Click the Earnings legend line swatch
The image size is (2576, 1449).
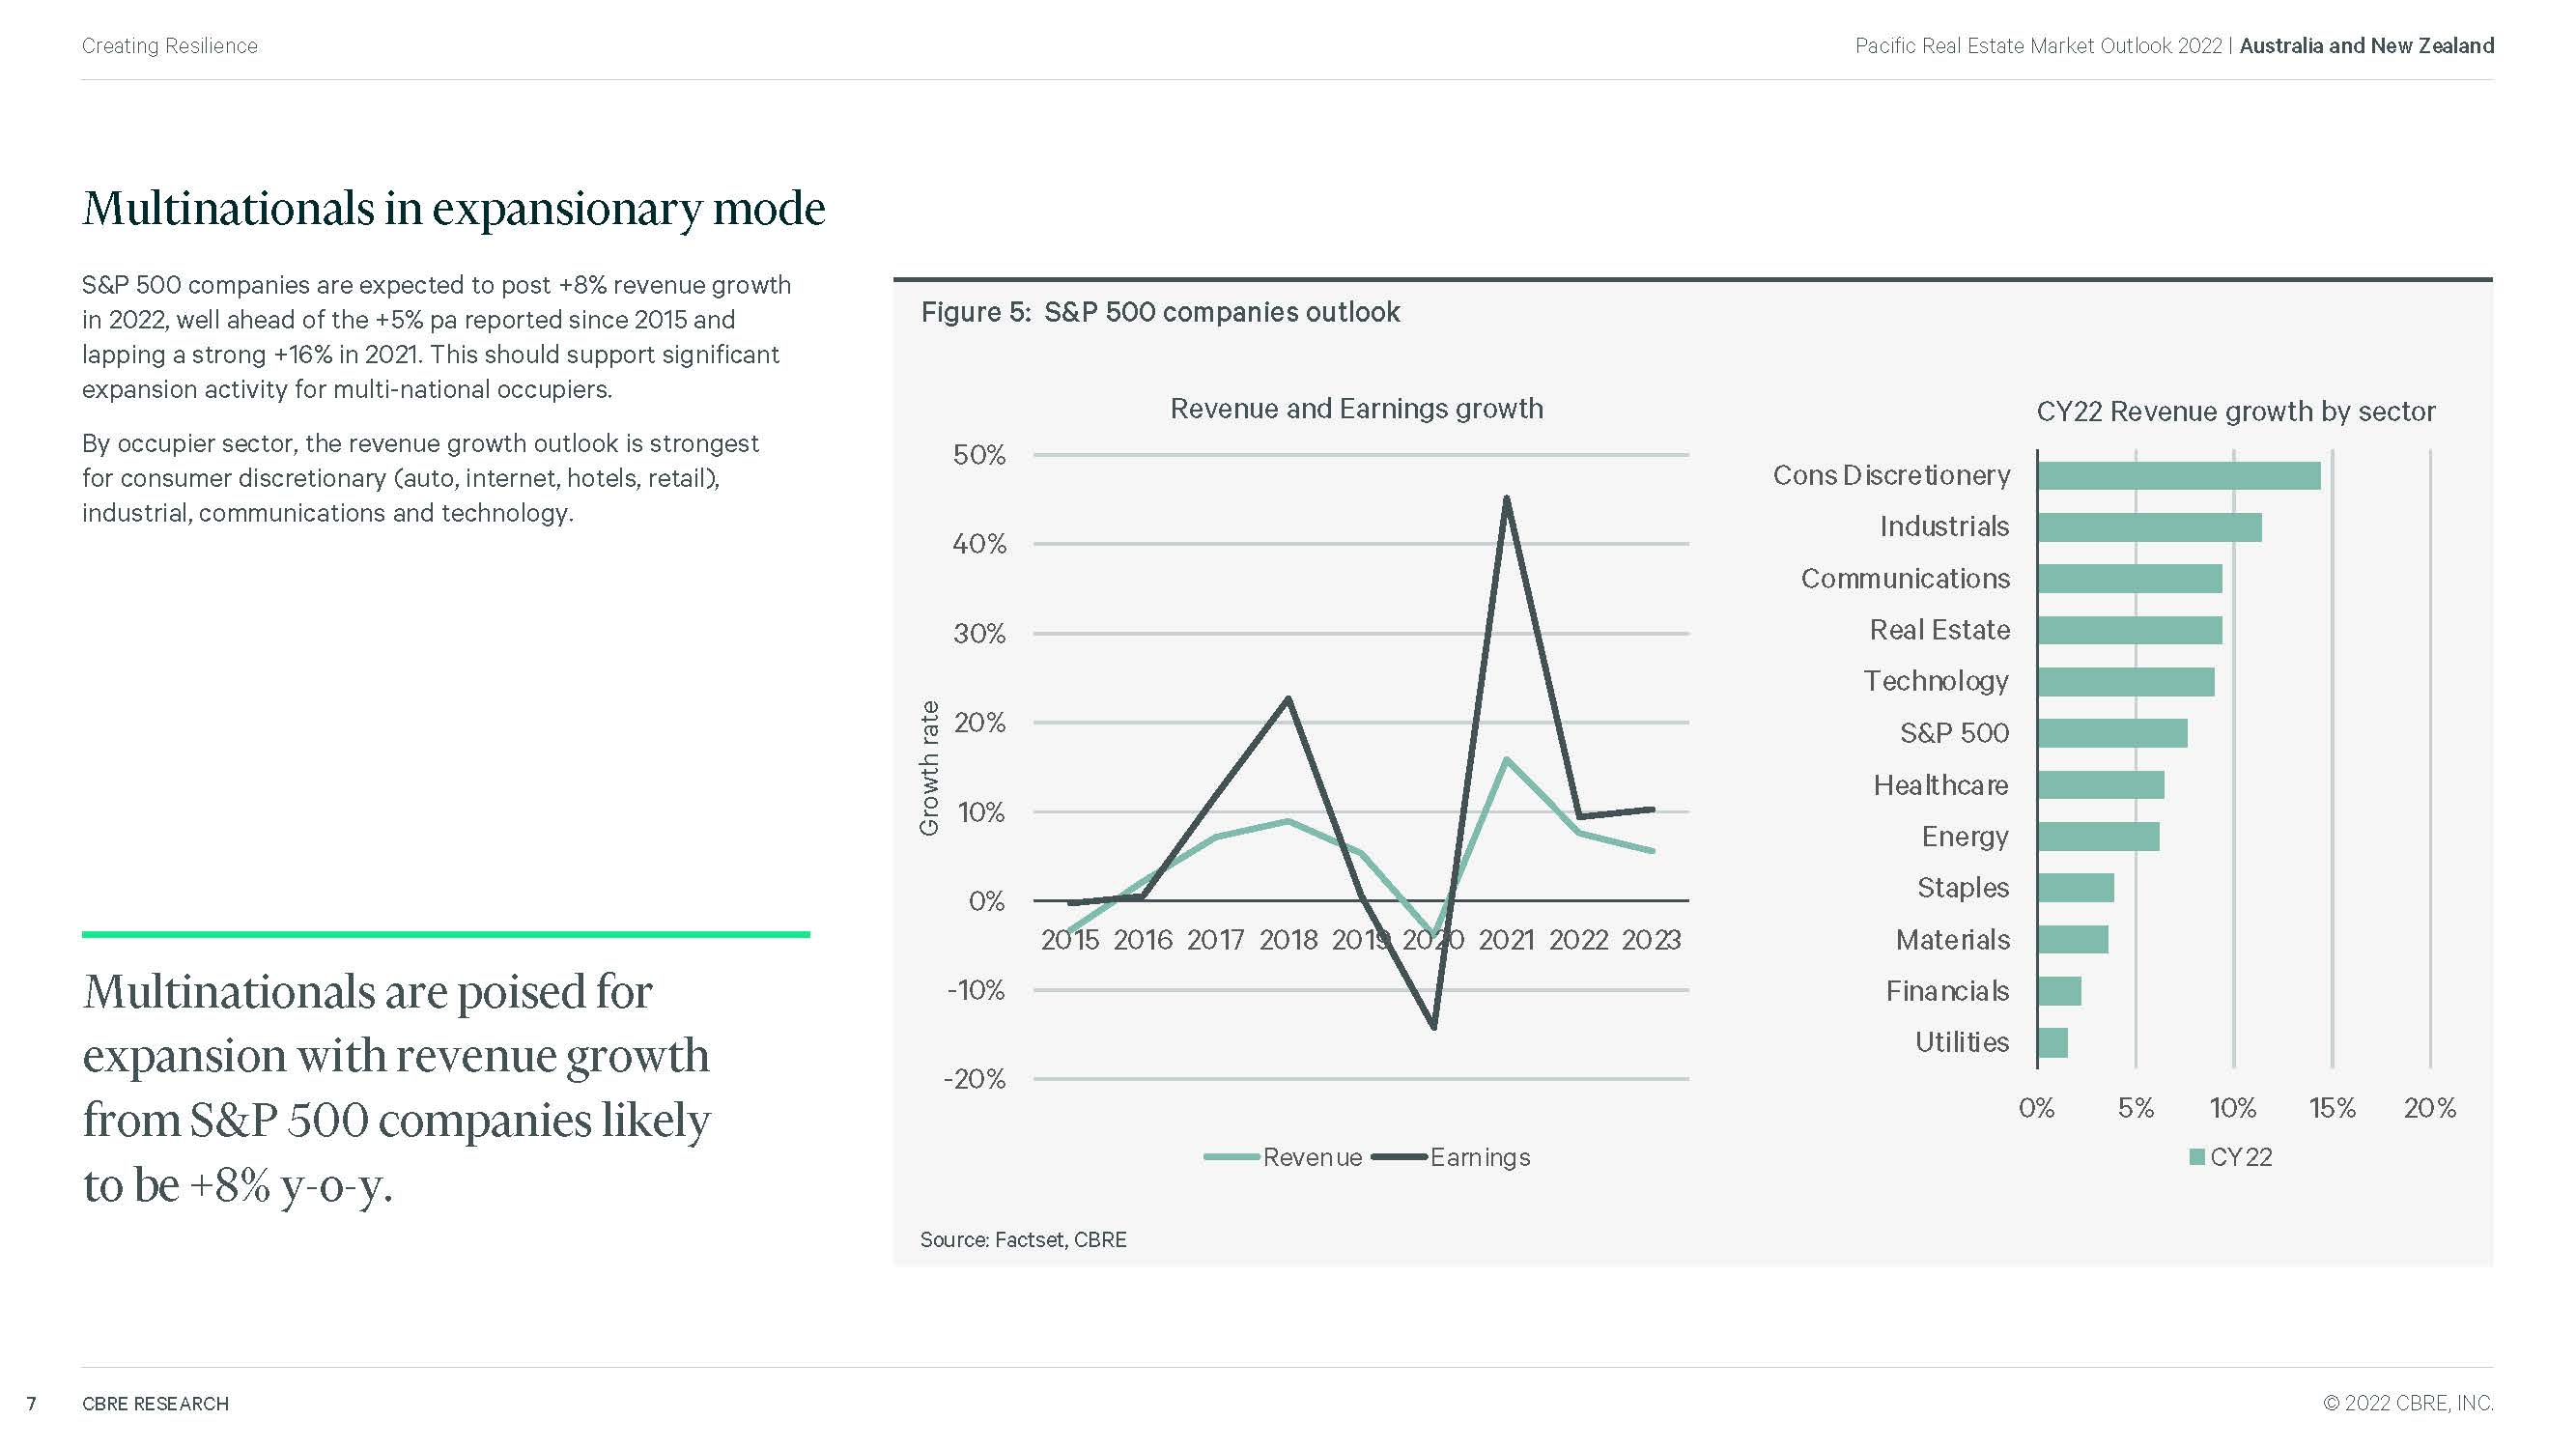[x=1398, y=1157]
